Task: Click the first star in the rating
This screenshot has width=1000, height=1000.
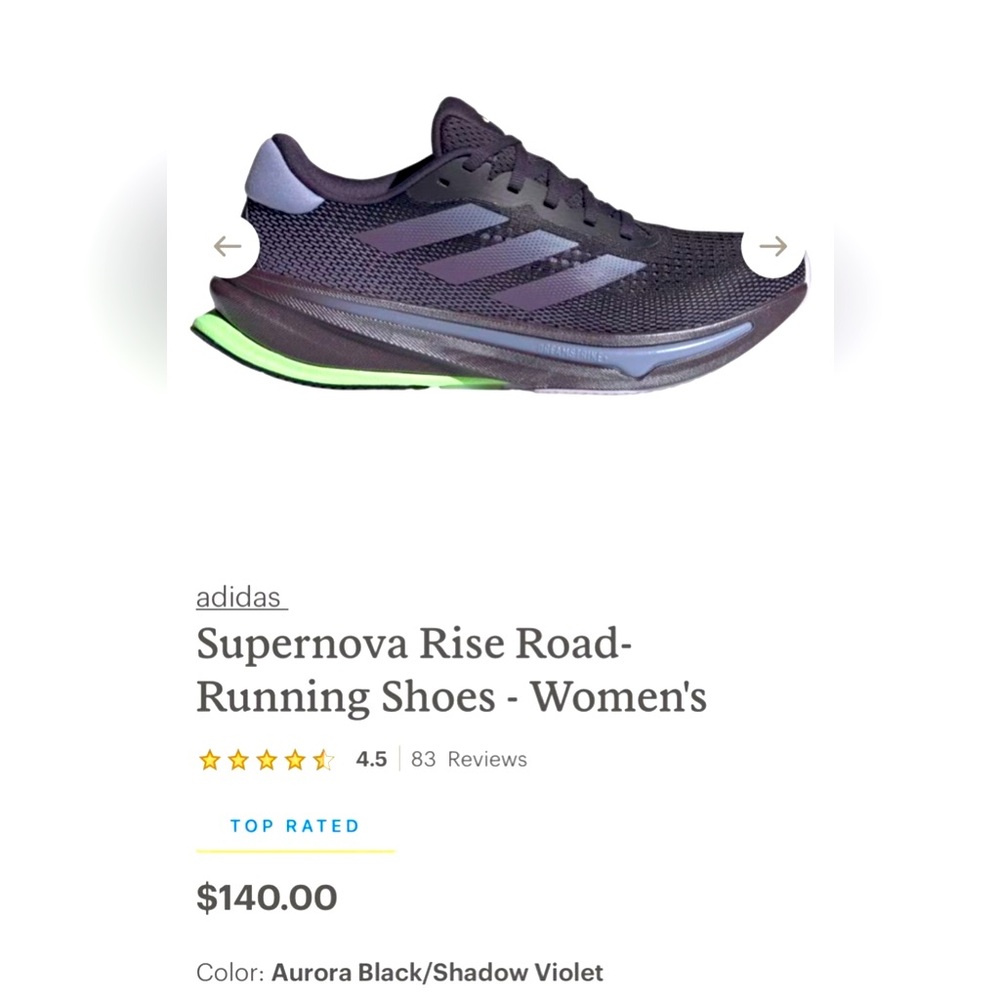Action: point(210,760)
